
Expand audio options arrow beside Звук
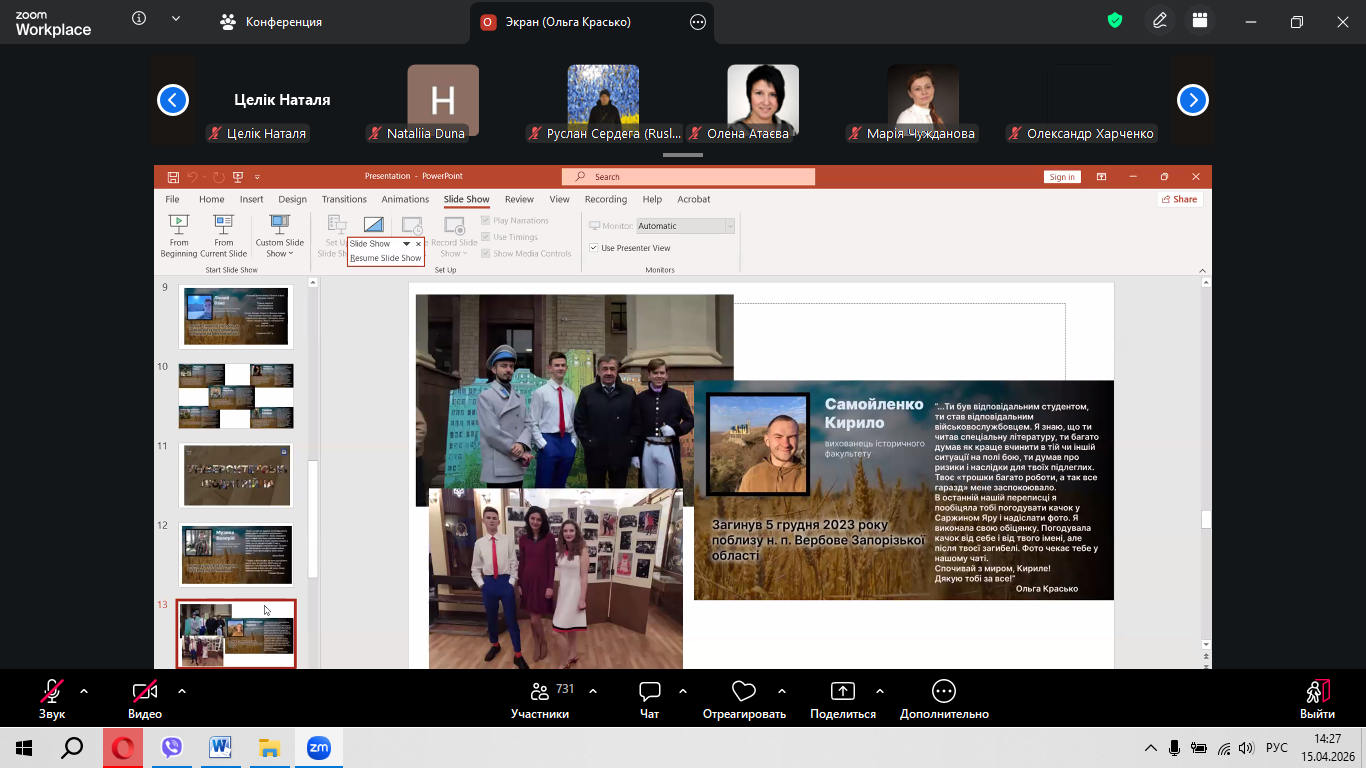pos(84,691)
